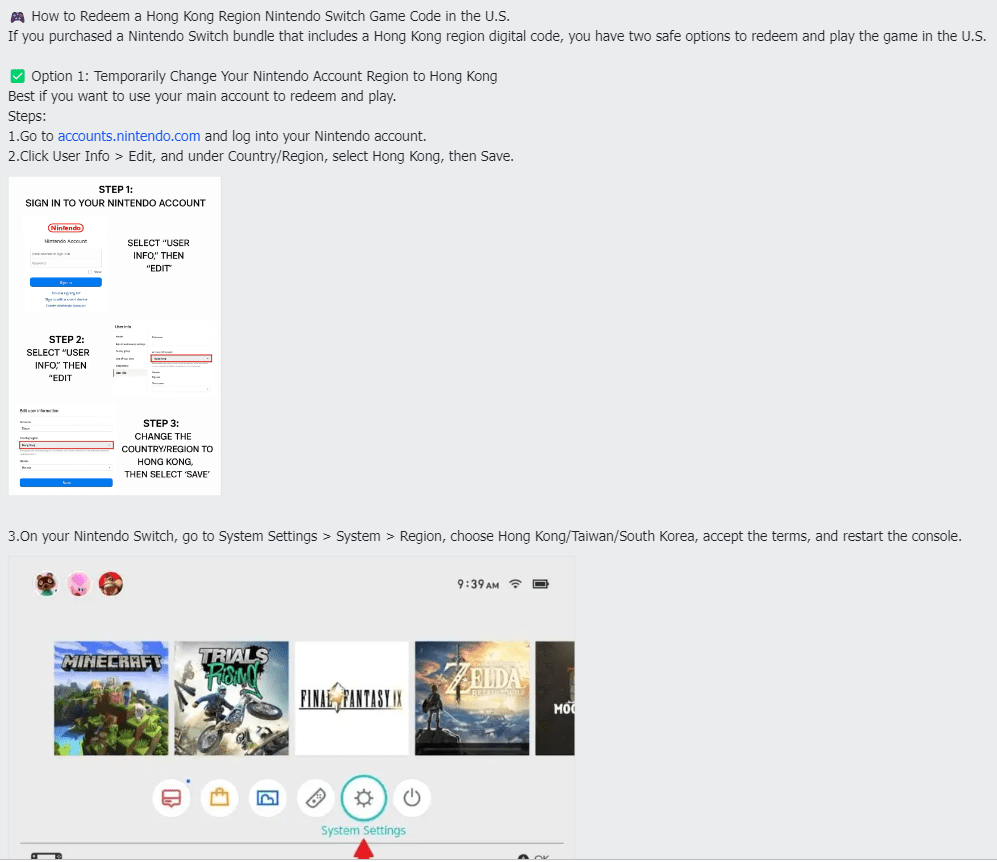Open the Album icon on Switch home
Screen dimensions: 997x862
(268, 797)
